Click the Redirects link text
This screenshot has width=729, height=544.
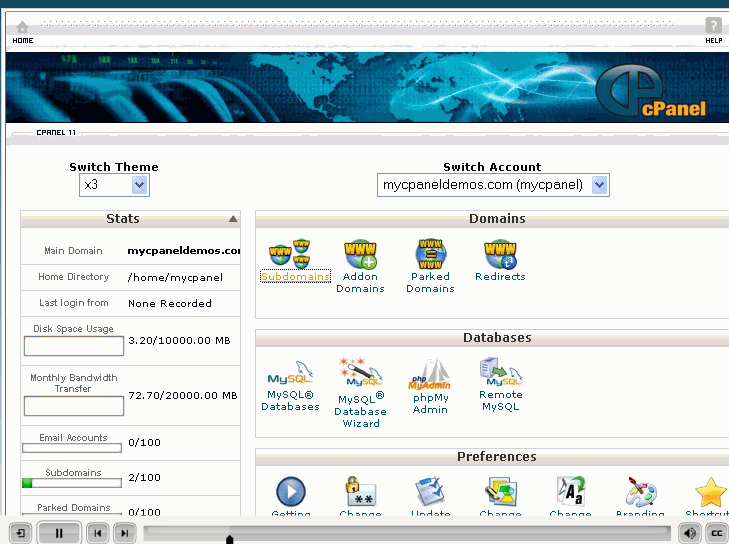coord(500,276)
